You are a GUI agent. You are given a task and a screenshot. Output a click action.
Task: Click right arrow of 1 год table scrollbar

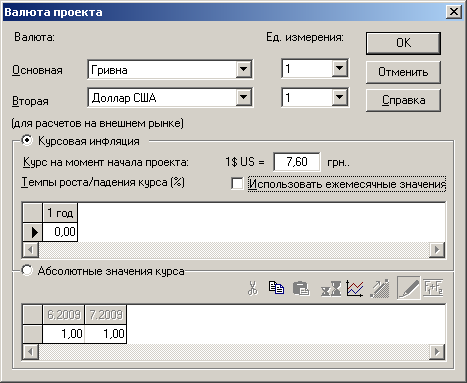coord(437,250)
